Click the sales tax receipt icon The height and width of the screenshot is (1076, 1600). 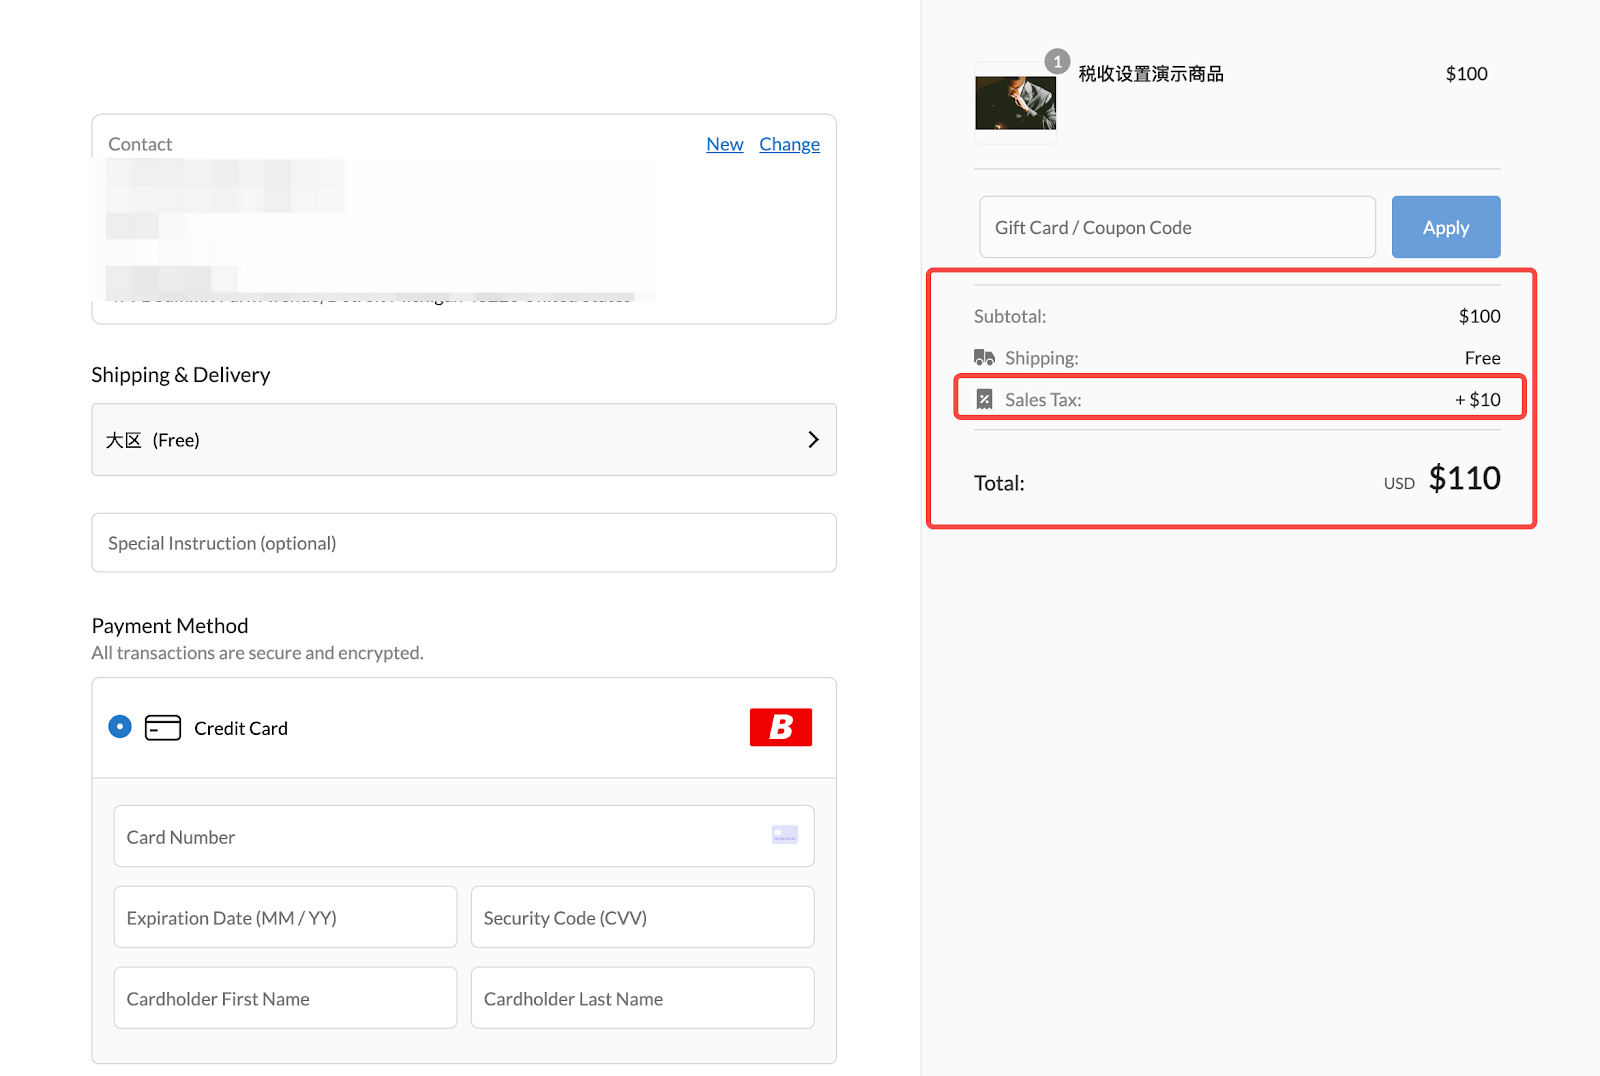(x=984, y=400)
